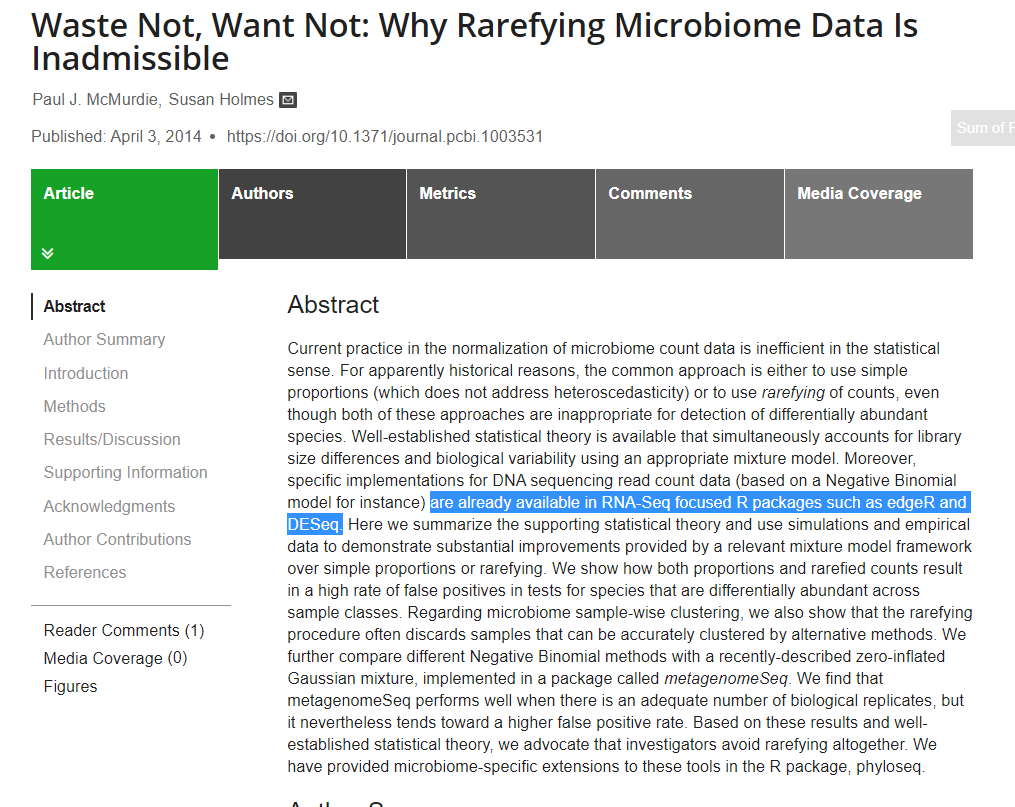This screenshot has width=1015, height=807.
Task: Expand the Article tab double chevron
Action: (48, 253)
